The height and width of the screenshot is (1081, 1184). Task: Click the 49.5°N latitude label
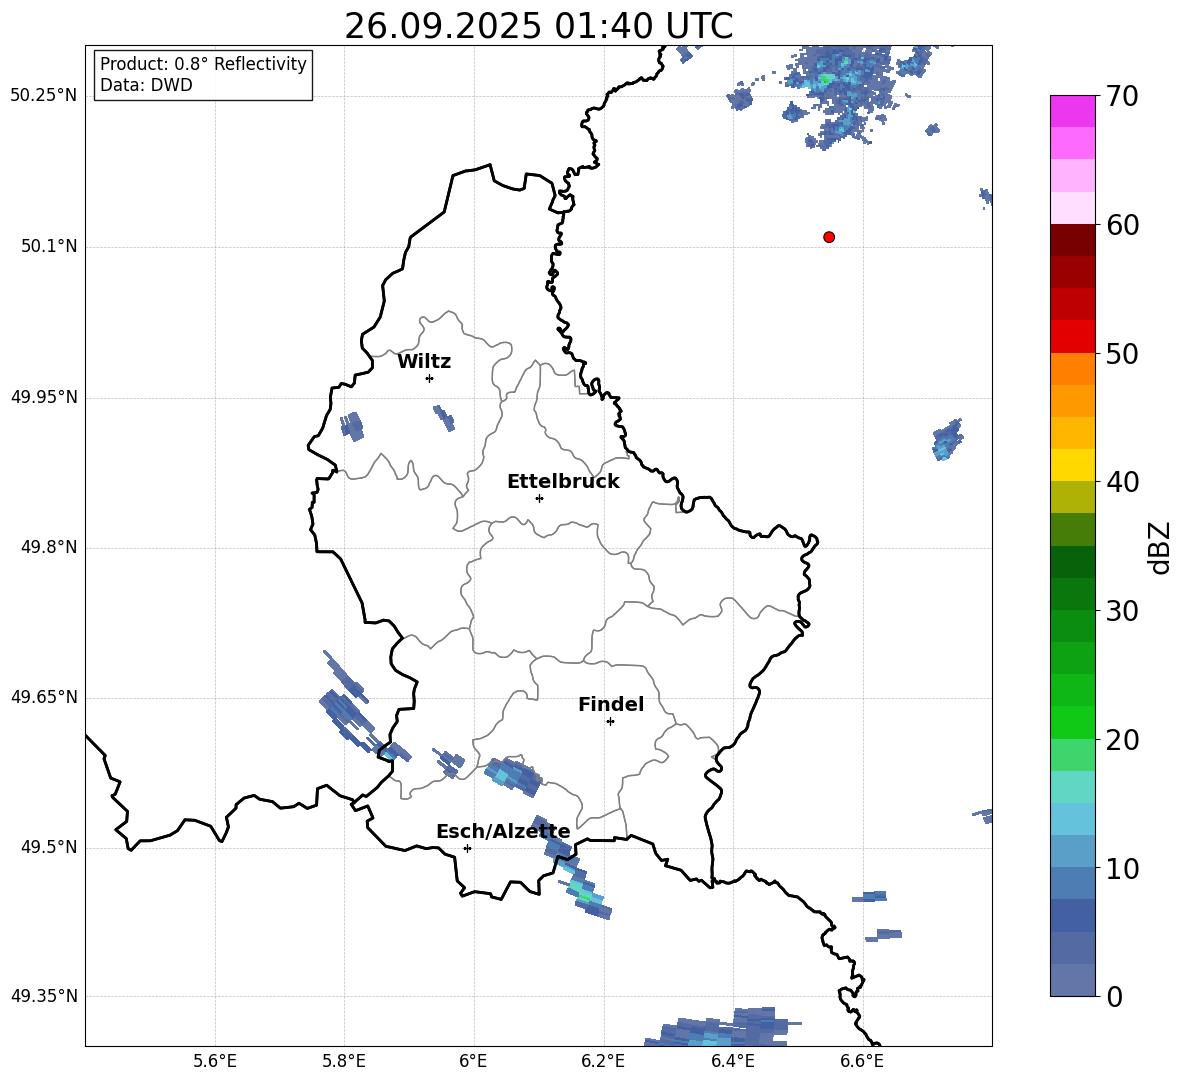49,847
